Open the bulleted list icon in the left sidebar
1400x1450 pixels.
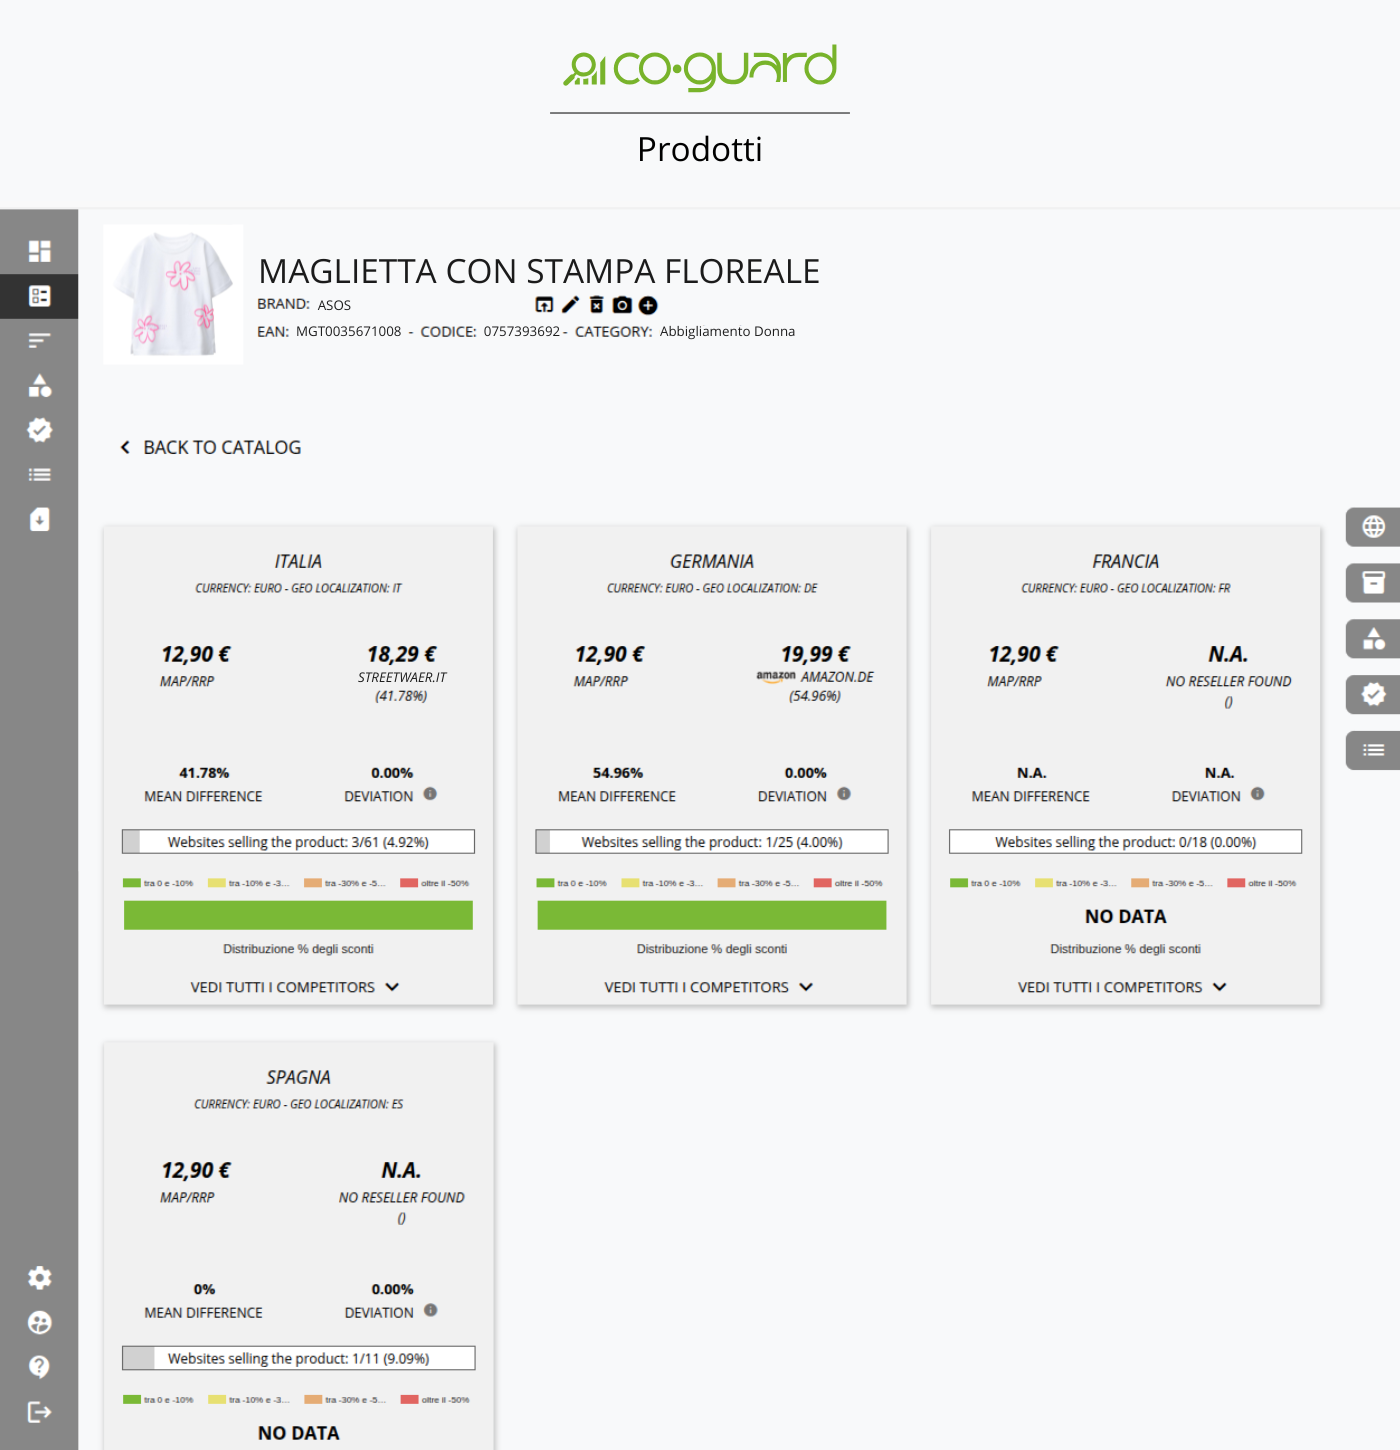point(39,475)
